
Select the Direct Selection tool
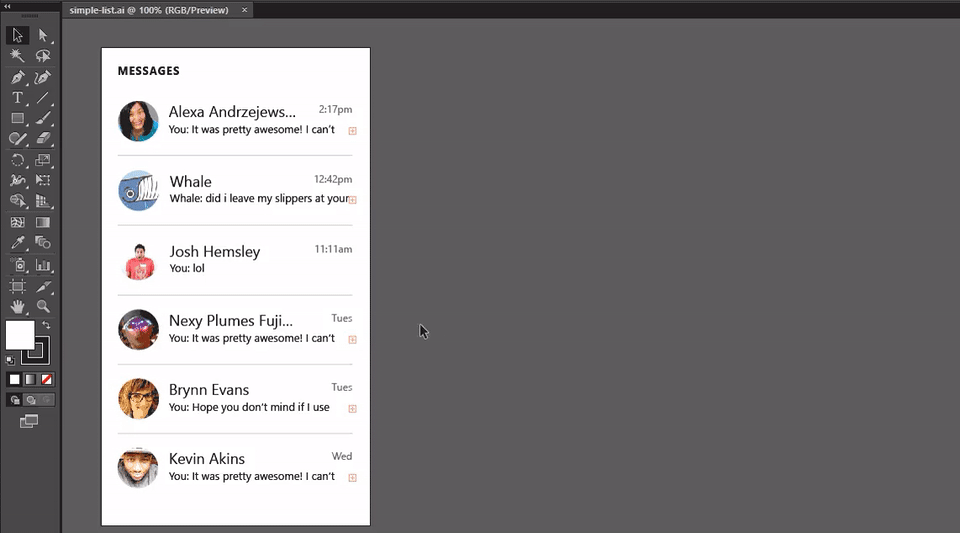click(43, 35)
